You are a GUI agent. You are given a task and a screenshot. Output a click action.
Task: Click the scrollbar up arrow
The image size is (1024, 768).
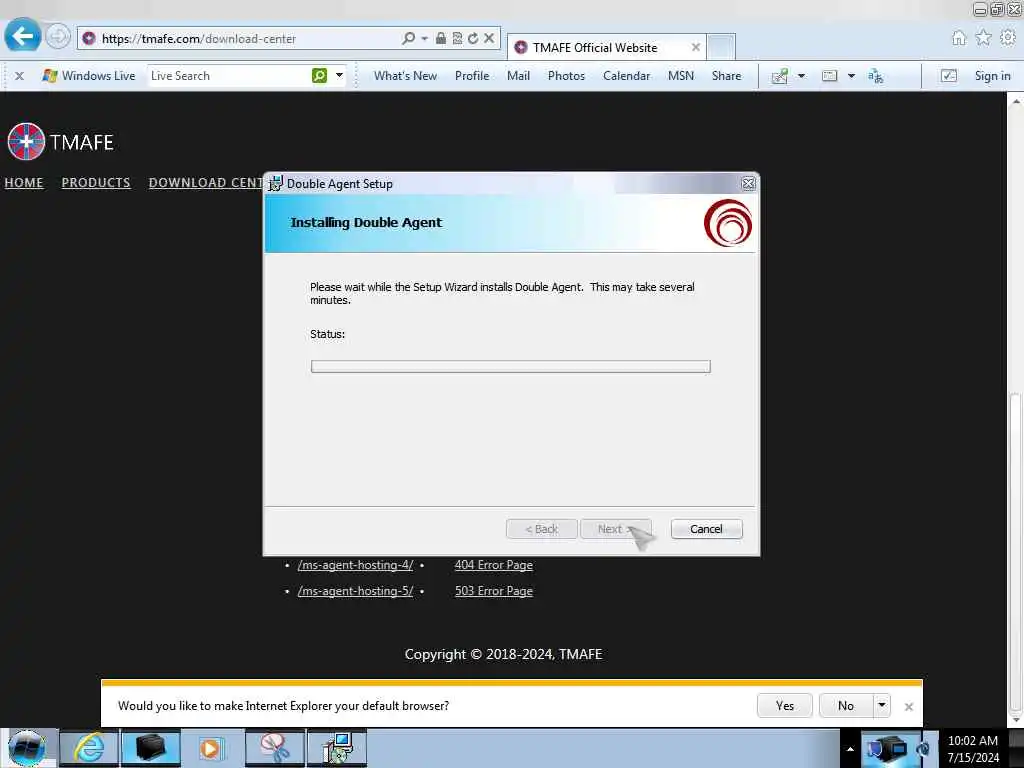click(x=1015, y=101)
